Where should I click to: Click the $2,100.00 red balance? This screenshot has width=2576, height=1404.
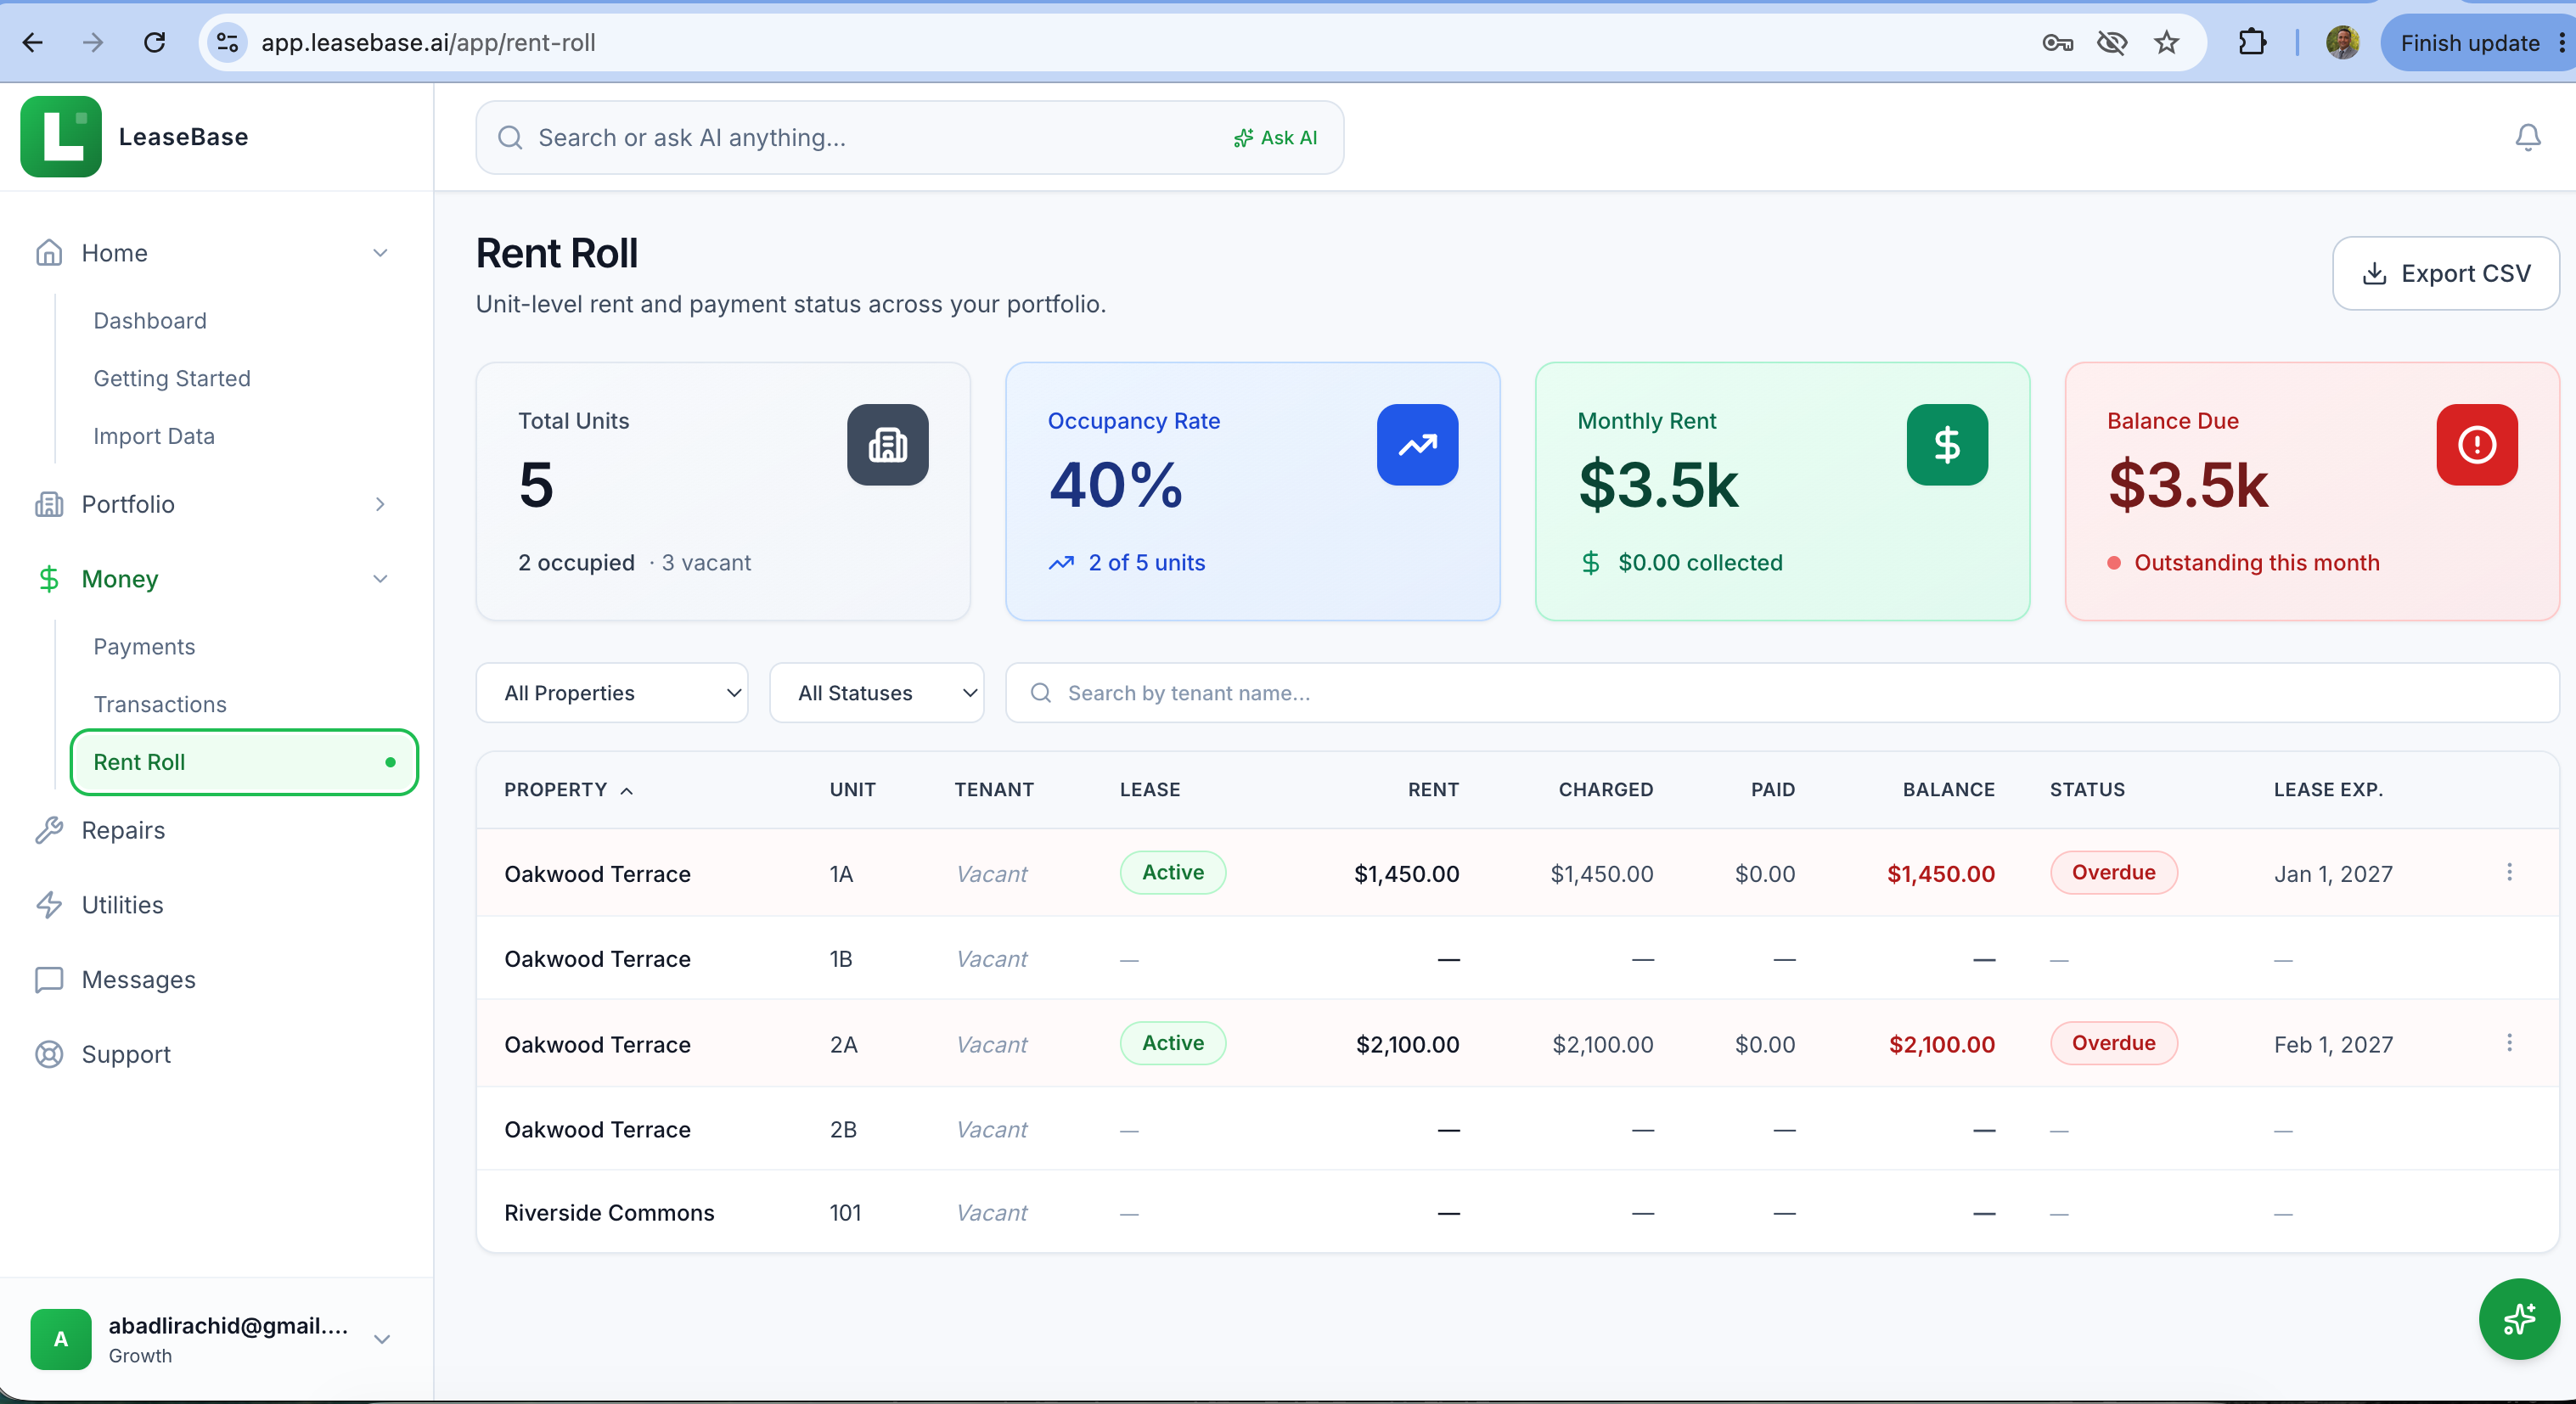[1941, 1045]
